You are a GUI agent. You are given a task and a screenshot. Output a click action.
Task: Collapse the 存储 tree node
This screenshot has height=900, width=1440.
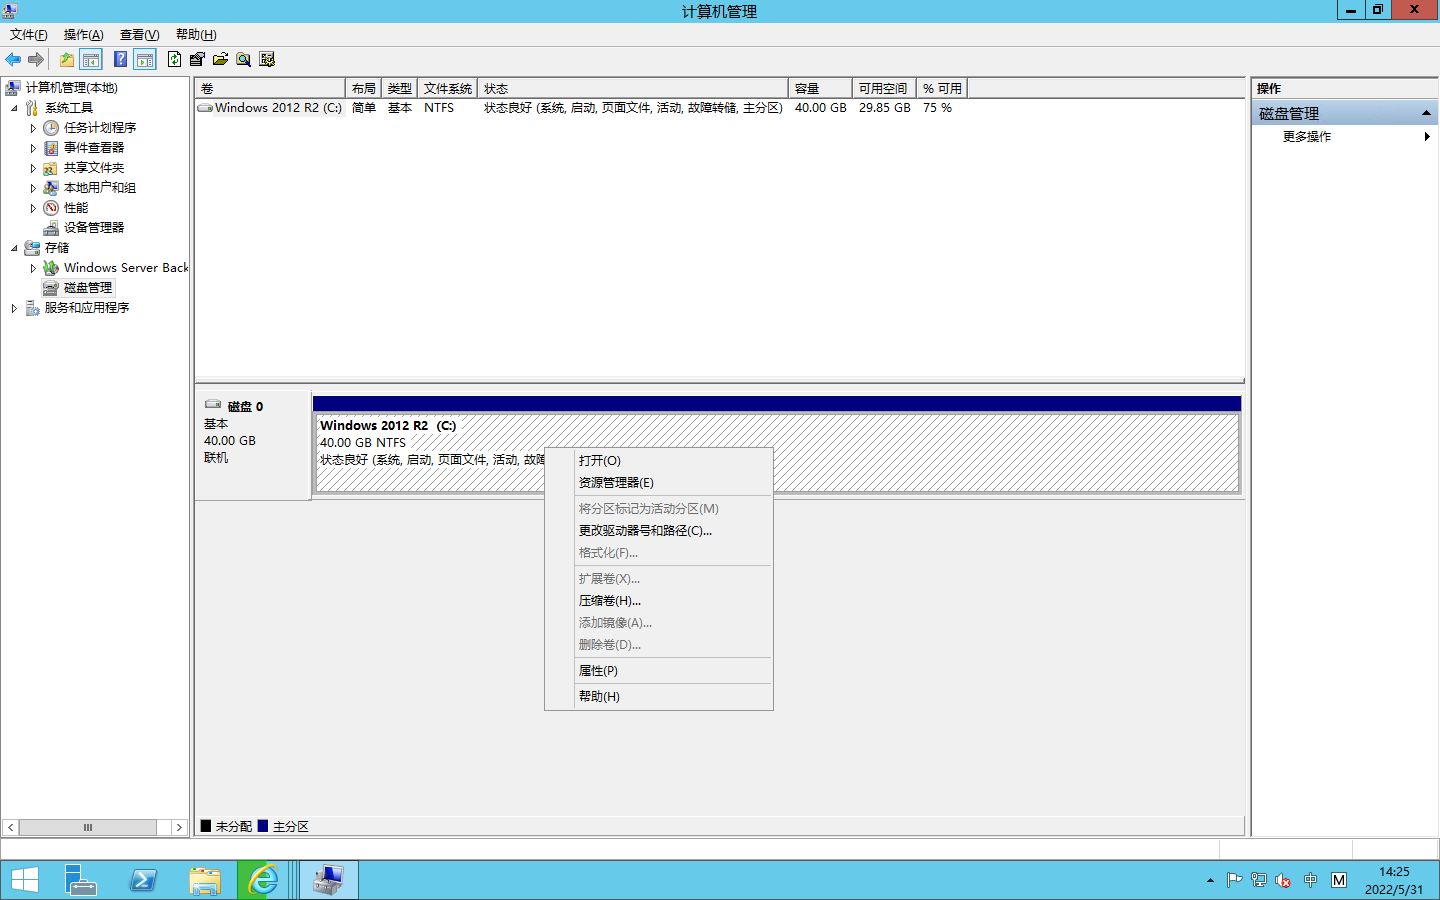[x=14, y=248]
